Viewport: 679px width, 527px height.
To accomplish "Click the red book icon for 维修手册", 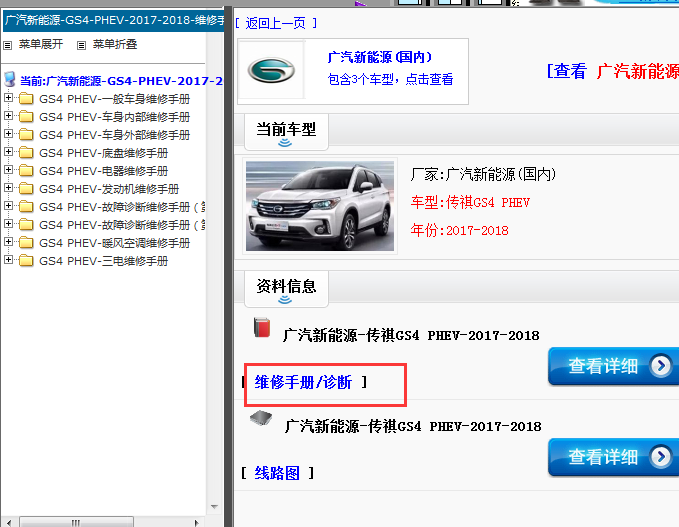I will (x=262, y=327).
